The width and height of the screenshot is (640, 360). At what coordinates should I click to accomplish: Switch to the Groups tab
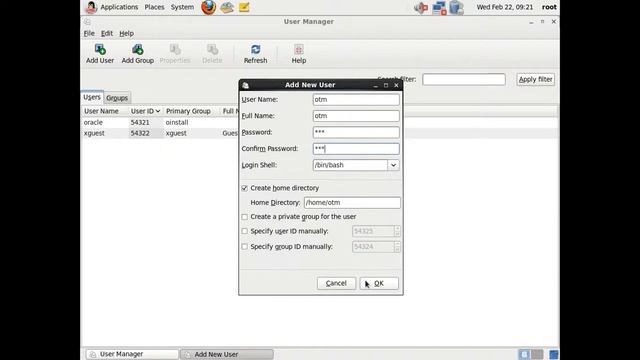(117, 98)
